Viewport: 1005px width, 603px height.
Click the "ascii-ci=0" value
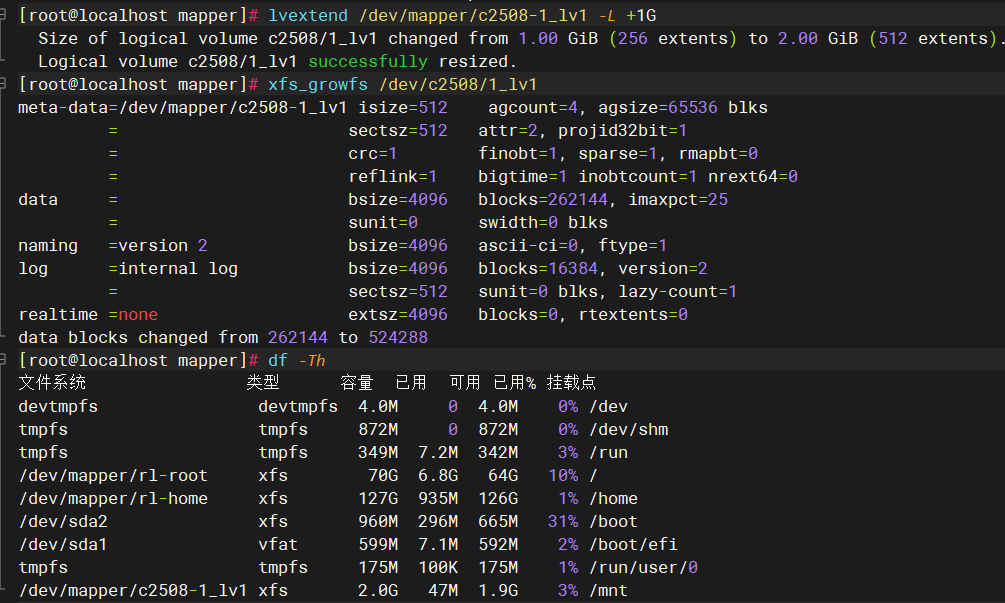coord(527,246)
